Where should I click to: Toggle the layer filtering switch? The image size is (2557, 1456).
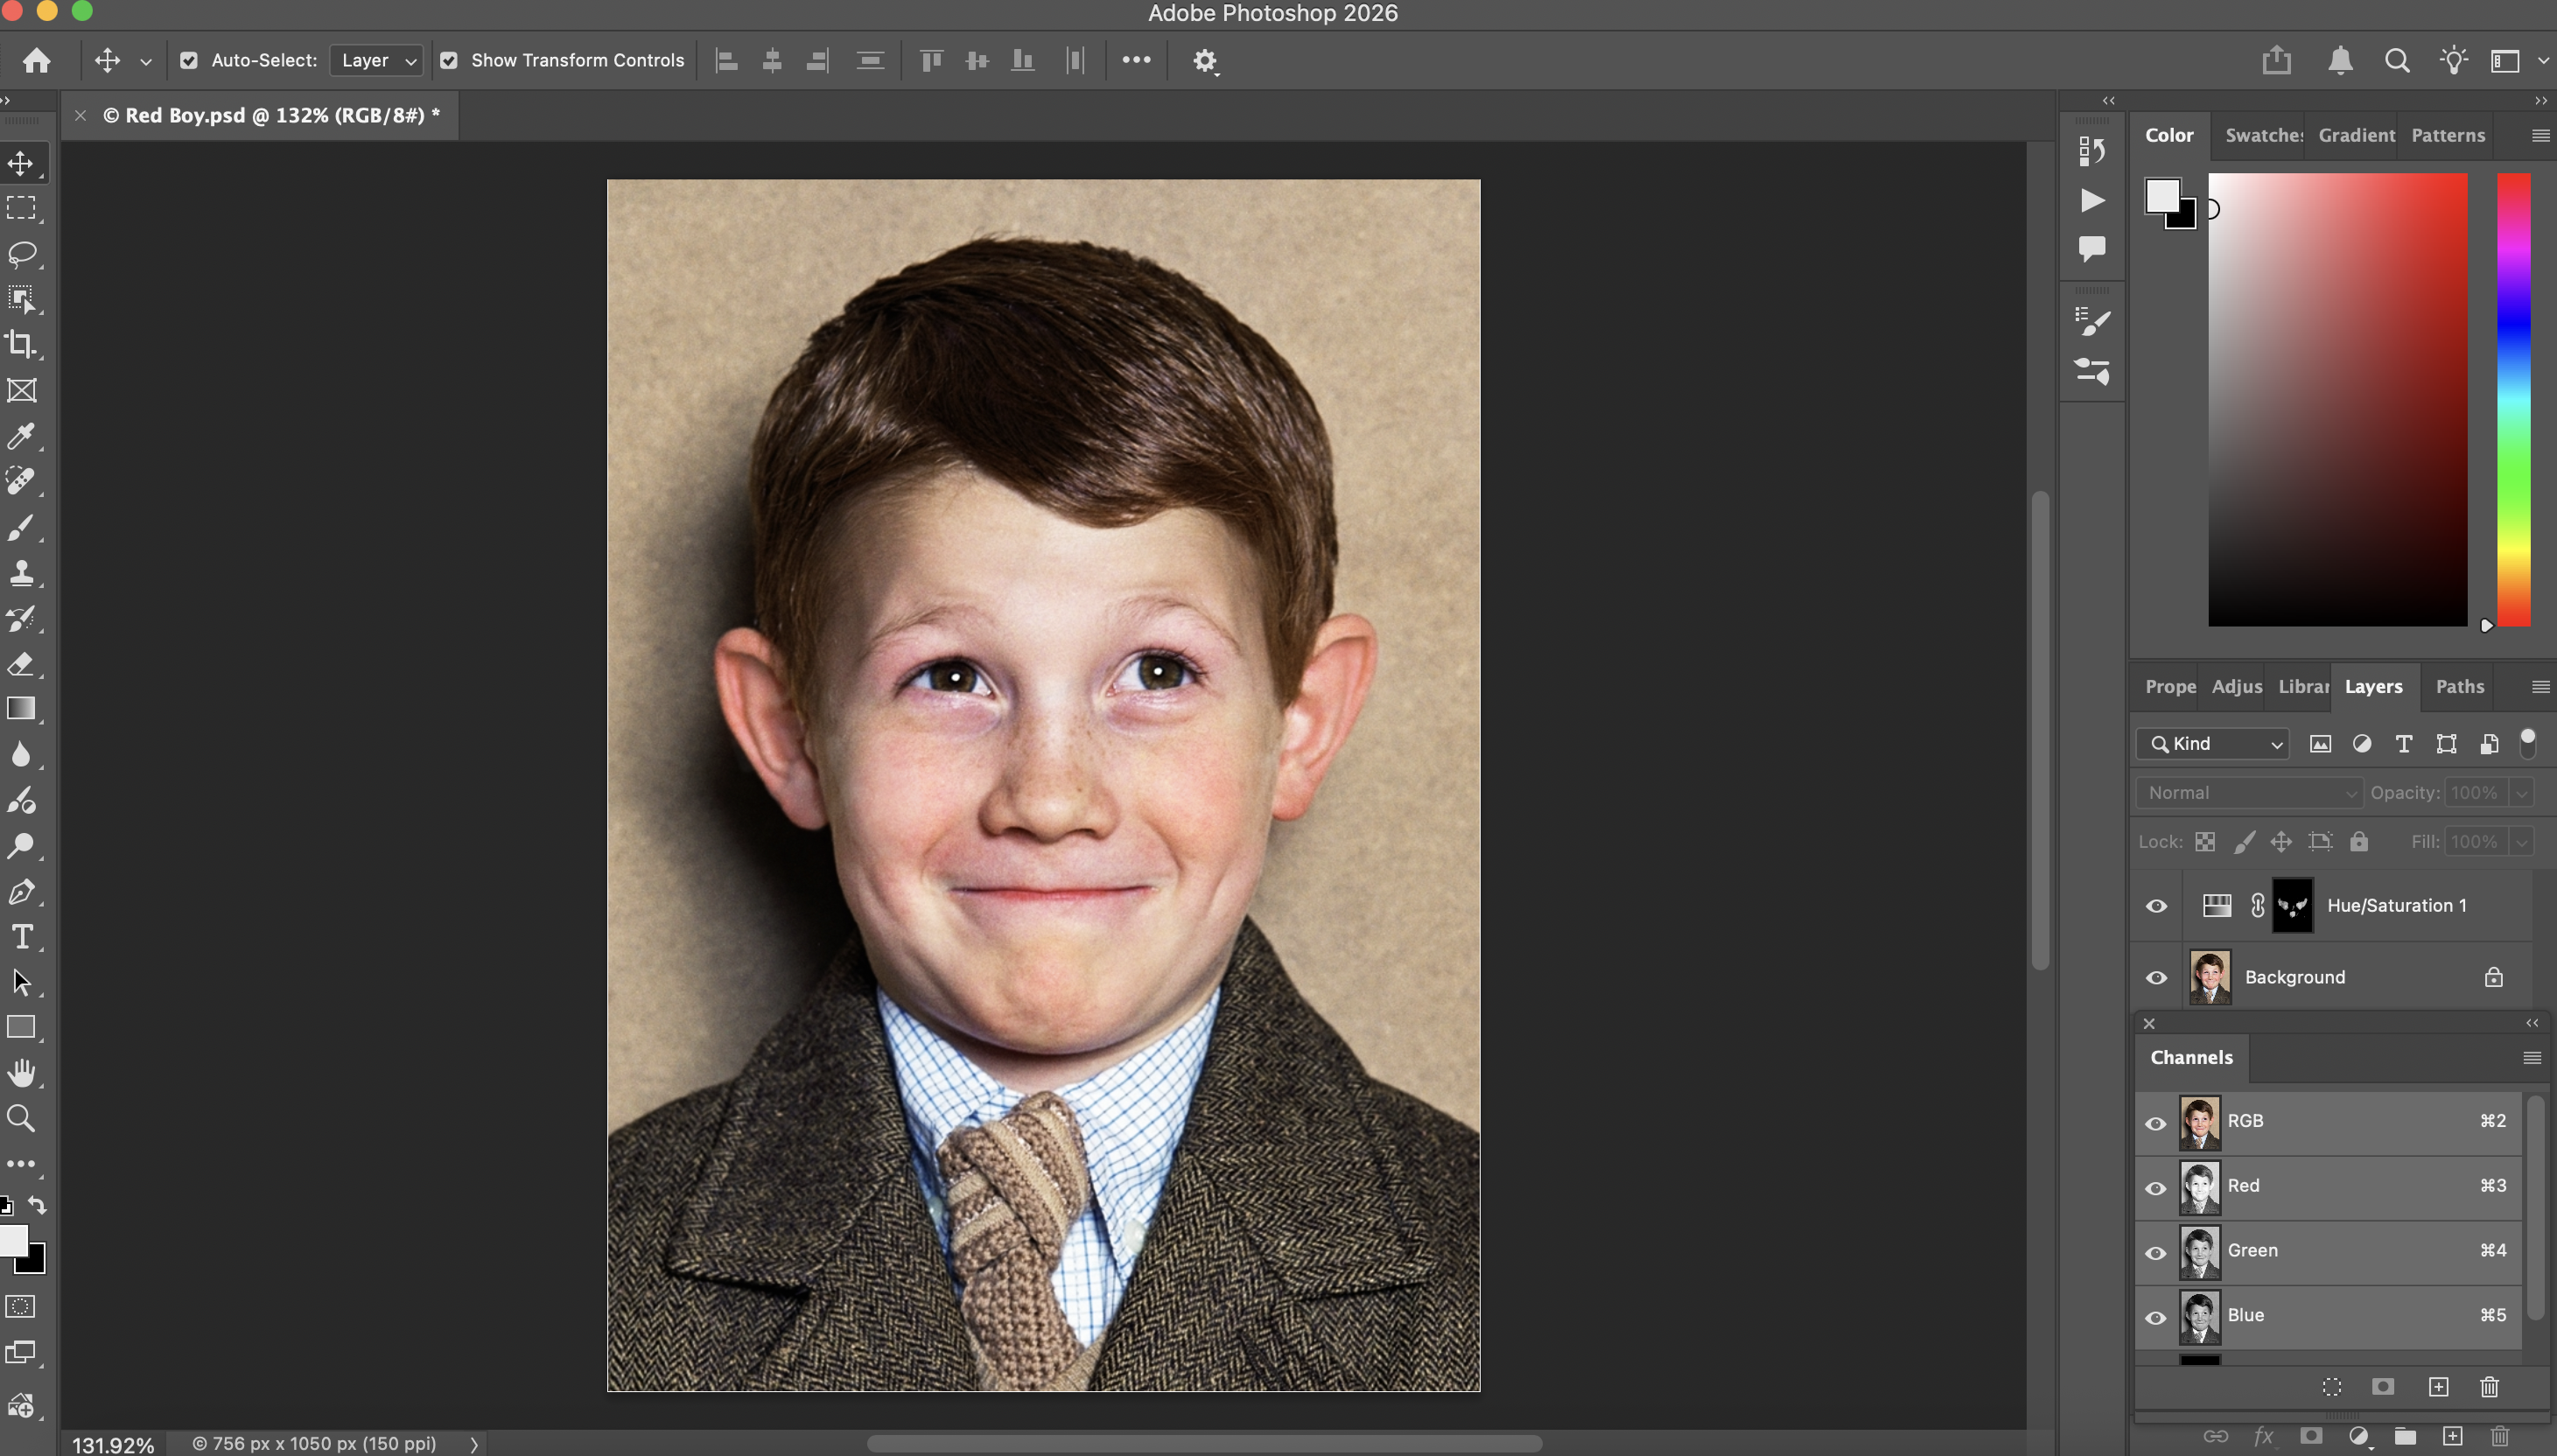click(2528, 743)
